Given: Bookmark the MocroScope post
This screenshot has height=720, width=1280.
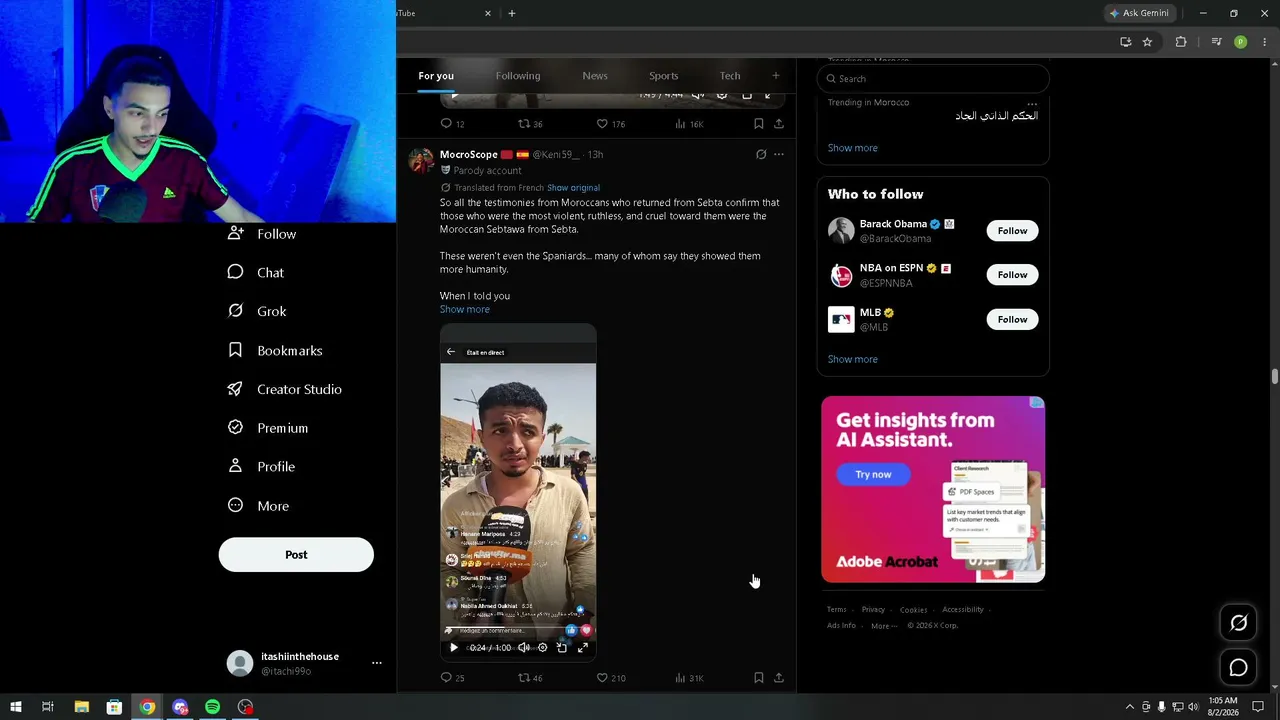Looking at the screenshot, I should (x=758, y=678).
